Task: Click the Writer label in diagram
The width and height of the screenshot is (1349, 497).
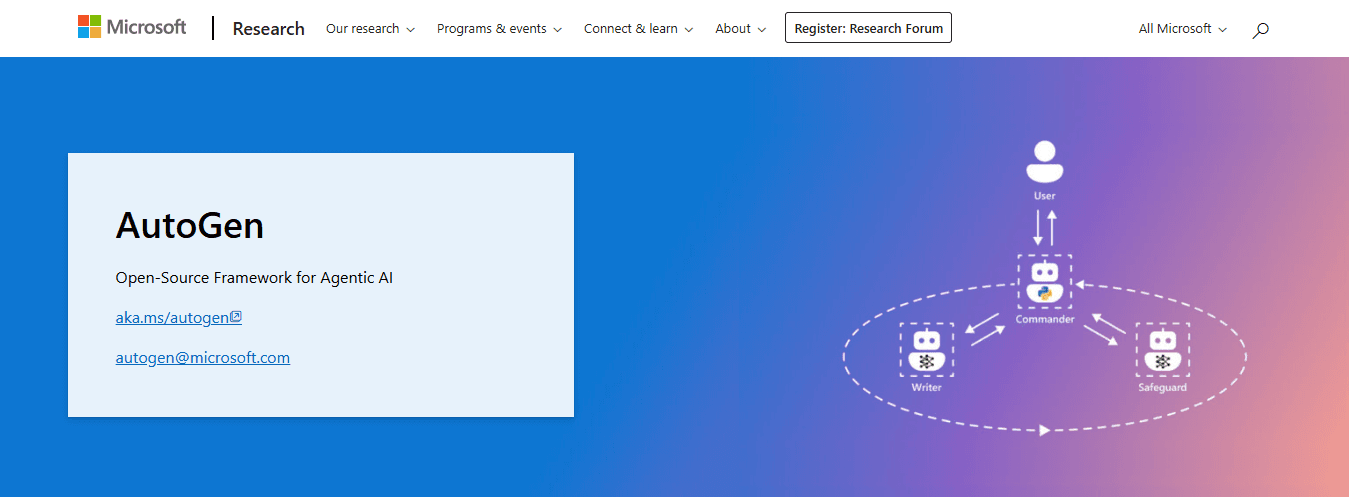Action: point(927,387)
